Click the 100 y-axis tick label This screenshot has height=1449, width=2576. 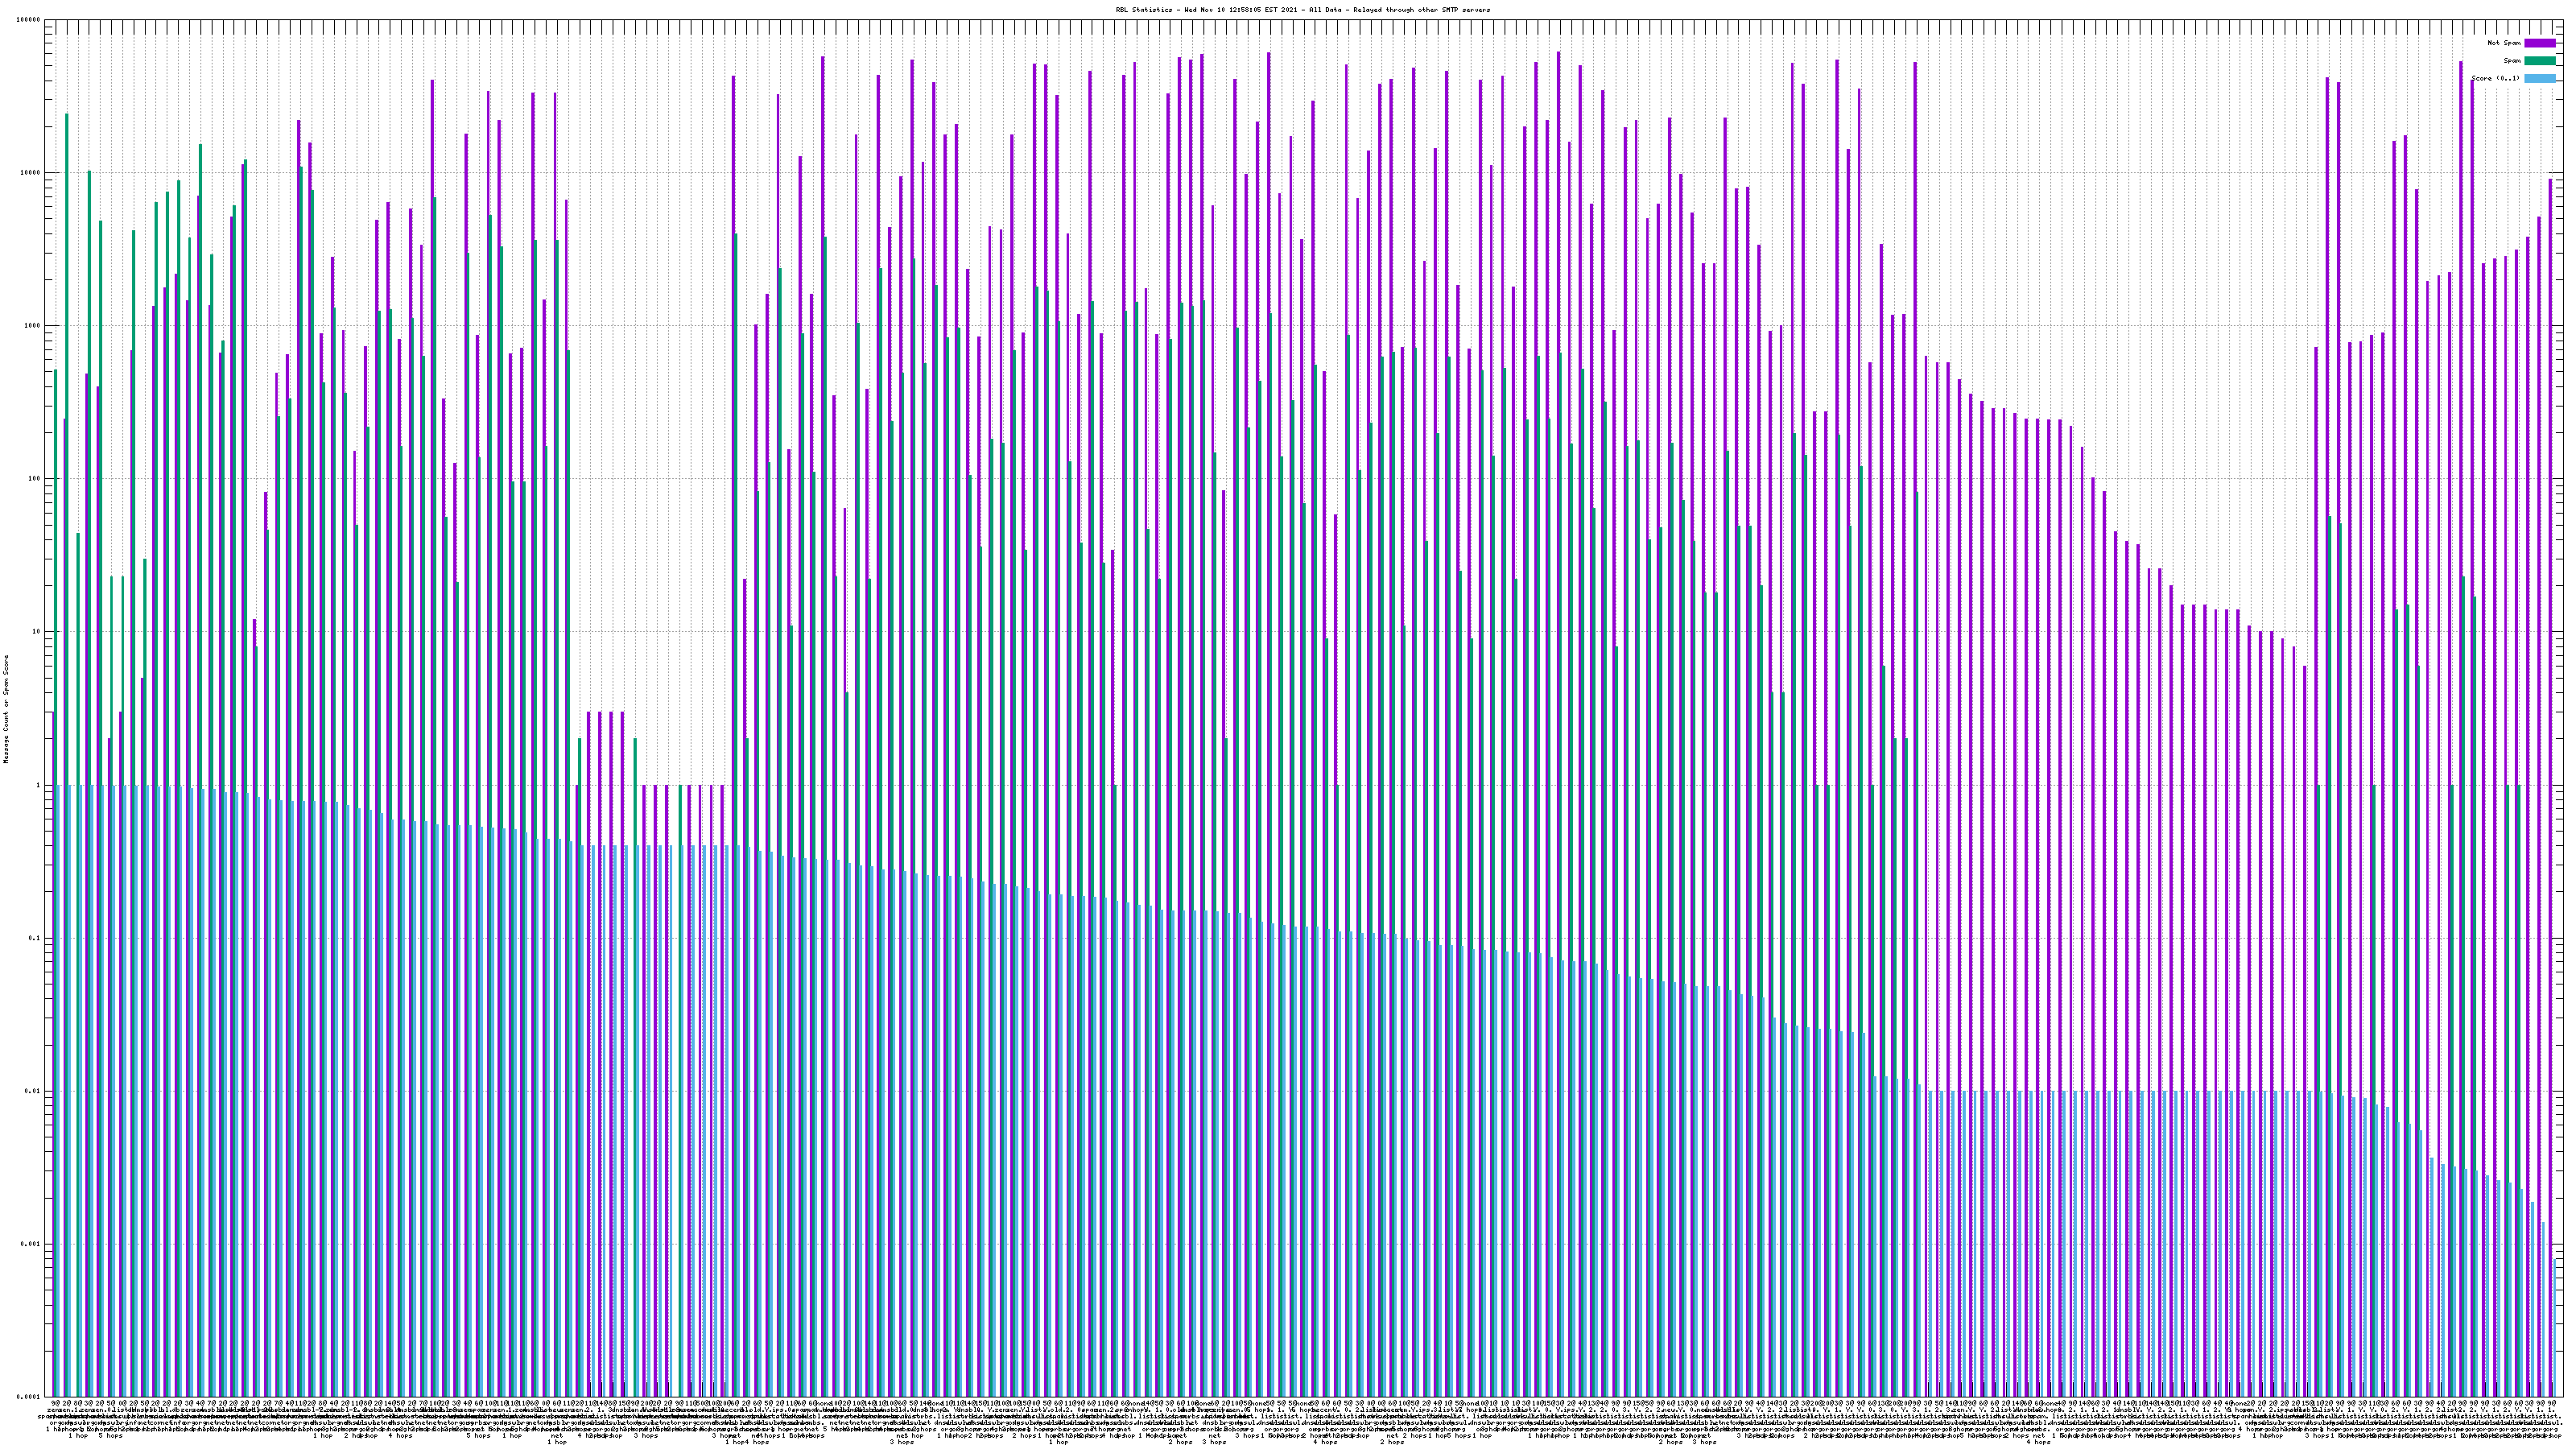tap(35, 479)
